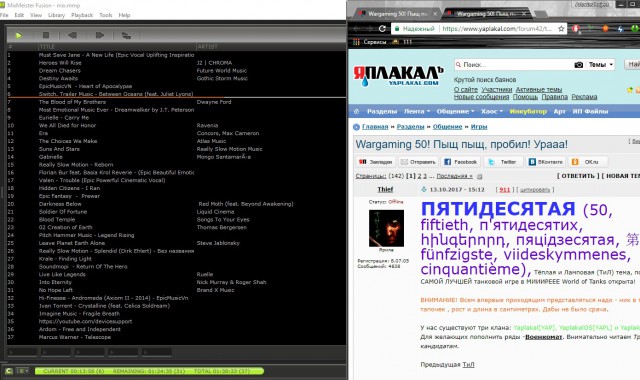
Task: Click the camera image-search icon
Action: click(x=578, y=64)
